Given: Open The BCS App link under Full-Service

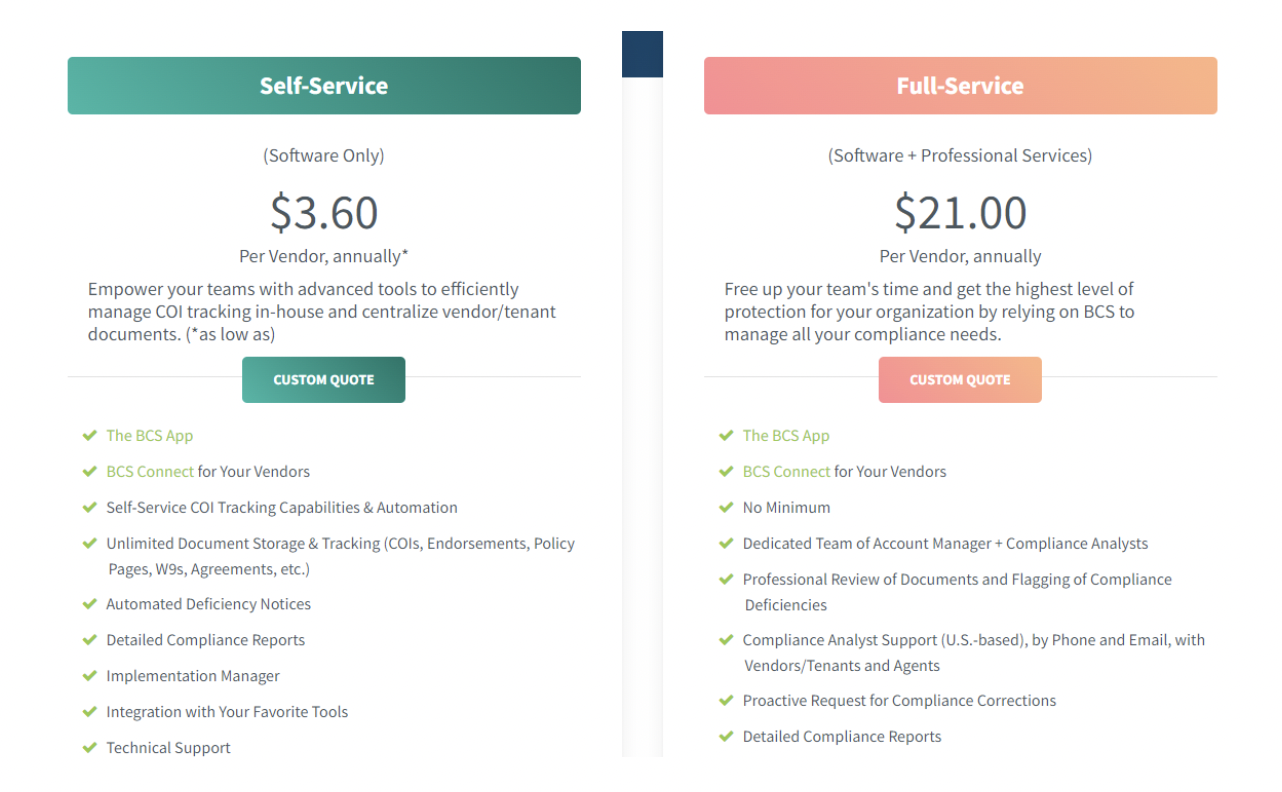Looking at the screenshot, I should click(x=786, y=436).
